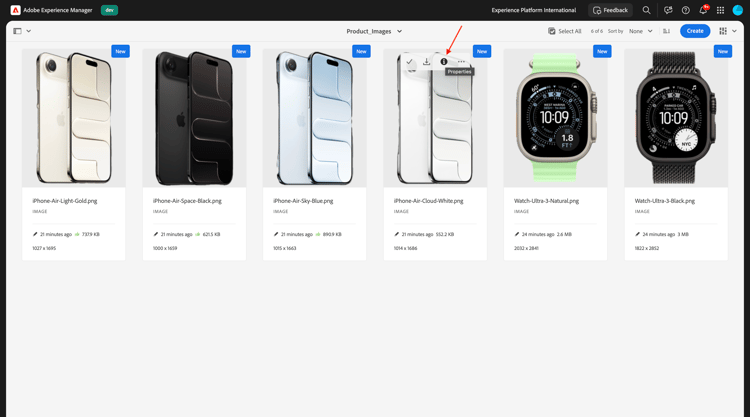Click dimensions 1014 x 1686 text
750x417 pixels.
(406, 248)
